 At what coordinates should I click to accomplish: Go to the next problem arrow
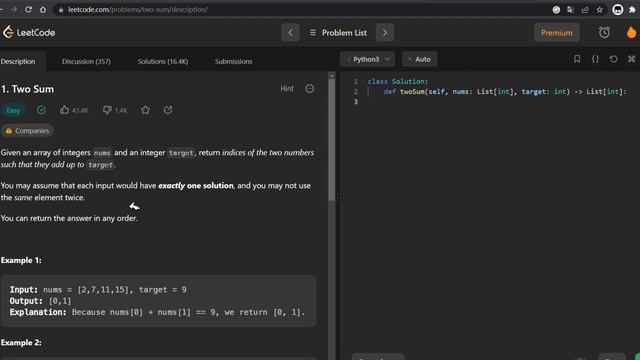click(x=385, y=33)
